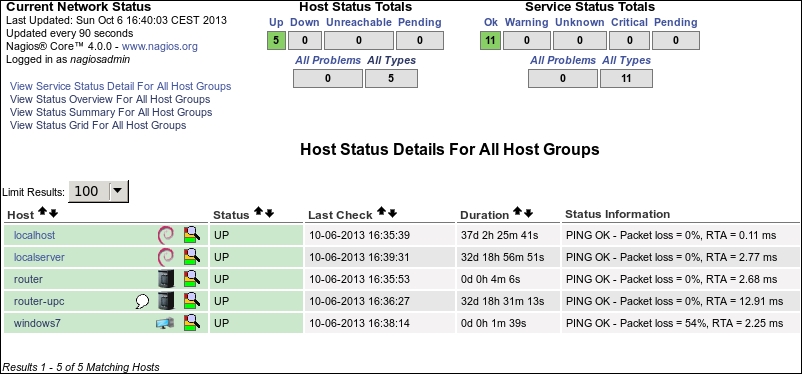Image resolution: width=802 pixels, height=374 pixels.
Task: Click router-upc status info RTA 12.91 ms
Action: point(675,301)
